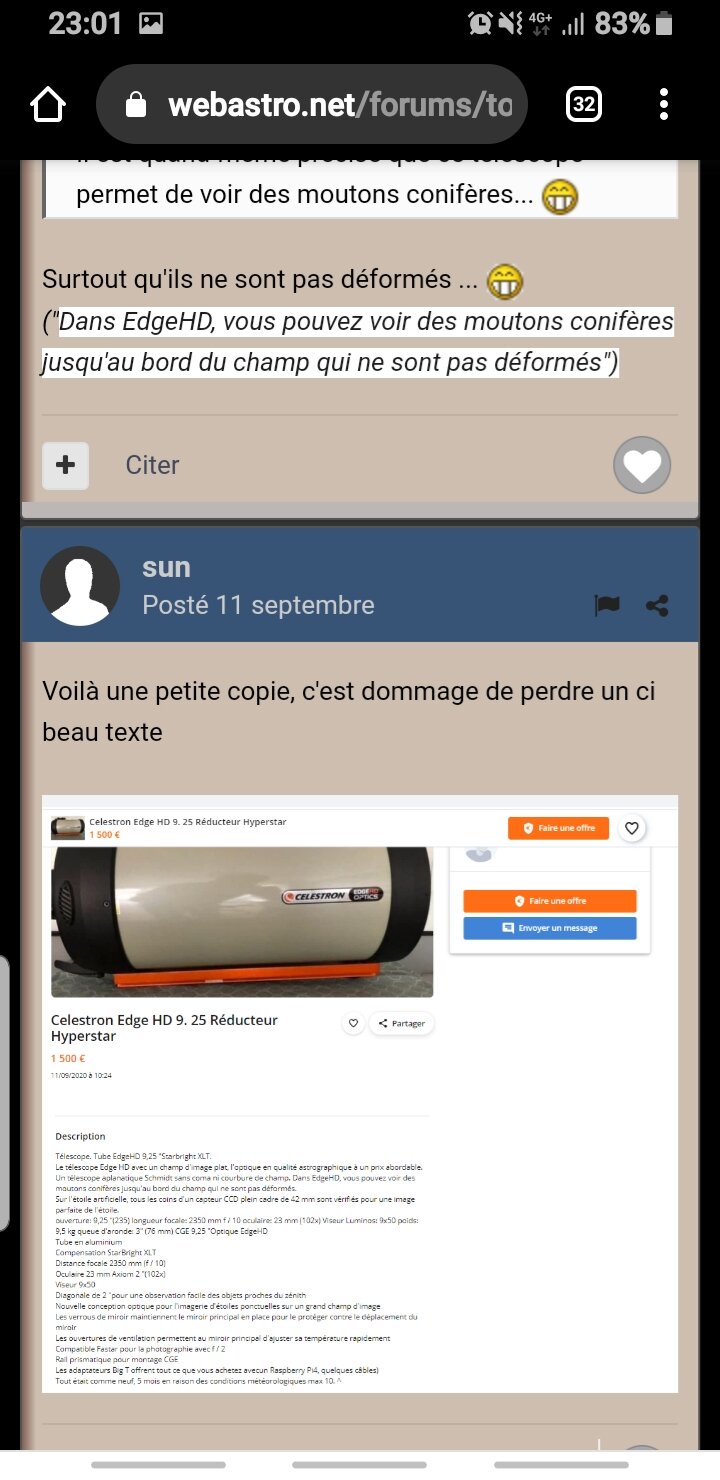The height and width of the screenshot is (1480, 720).
Task: Open the attached Celestron listing screenshot
Action: pyautogui.click(x=360, y=1094)
